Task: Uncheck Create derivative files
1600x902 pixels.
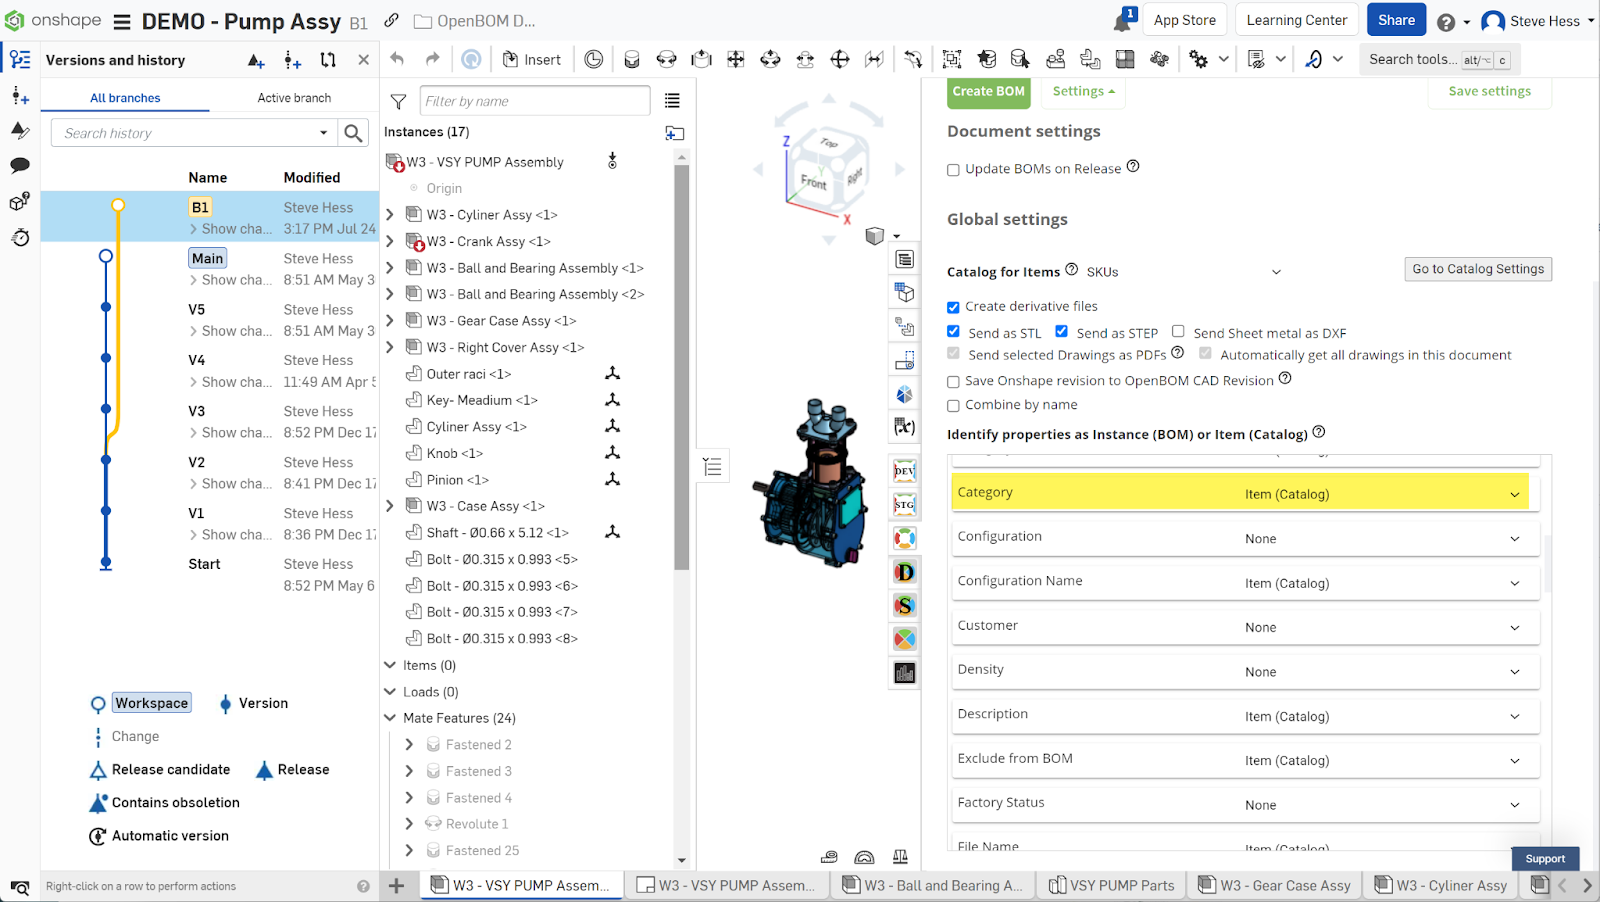Action: pyautogui.click(x=953, y=307)
